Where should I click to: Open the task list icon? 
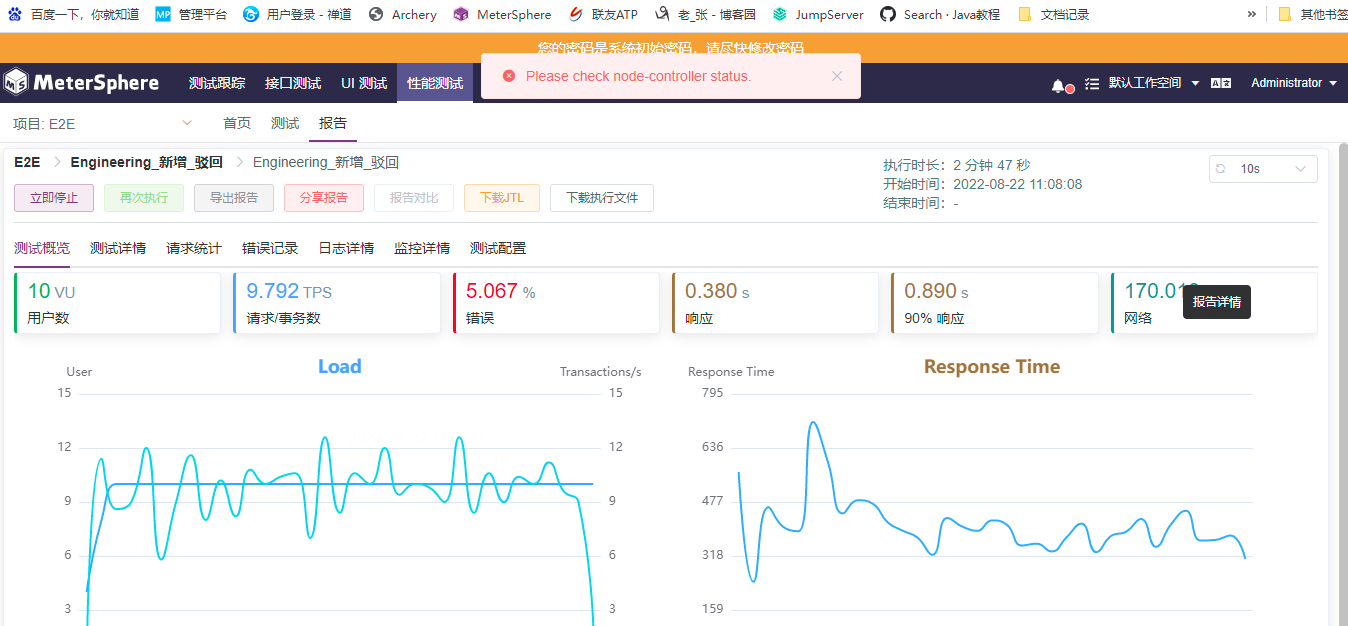[x=1091, y=84]
